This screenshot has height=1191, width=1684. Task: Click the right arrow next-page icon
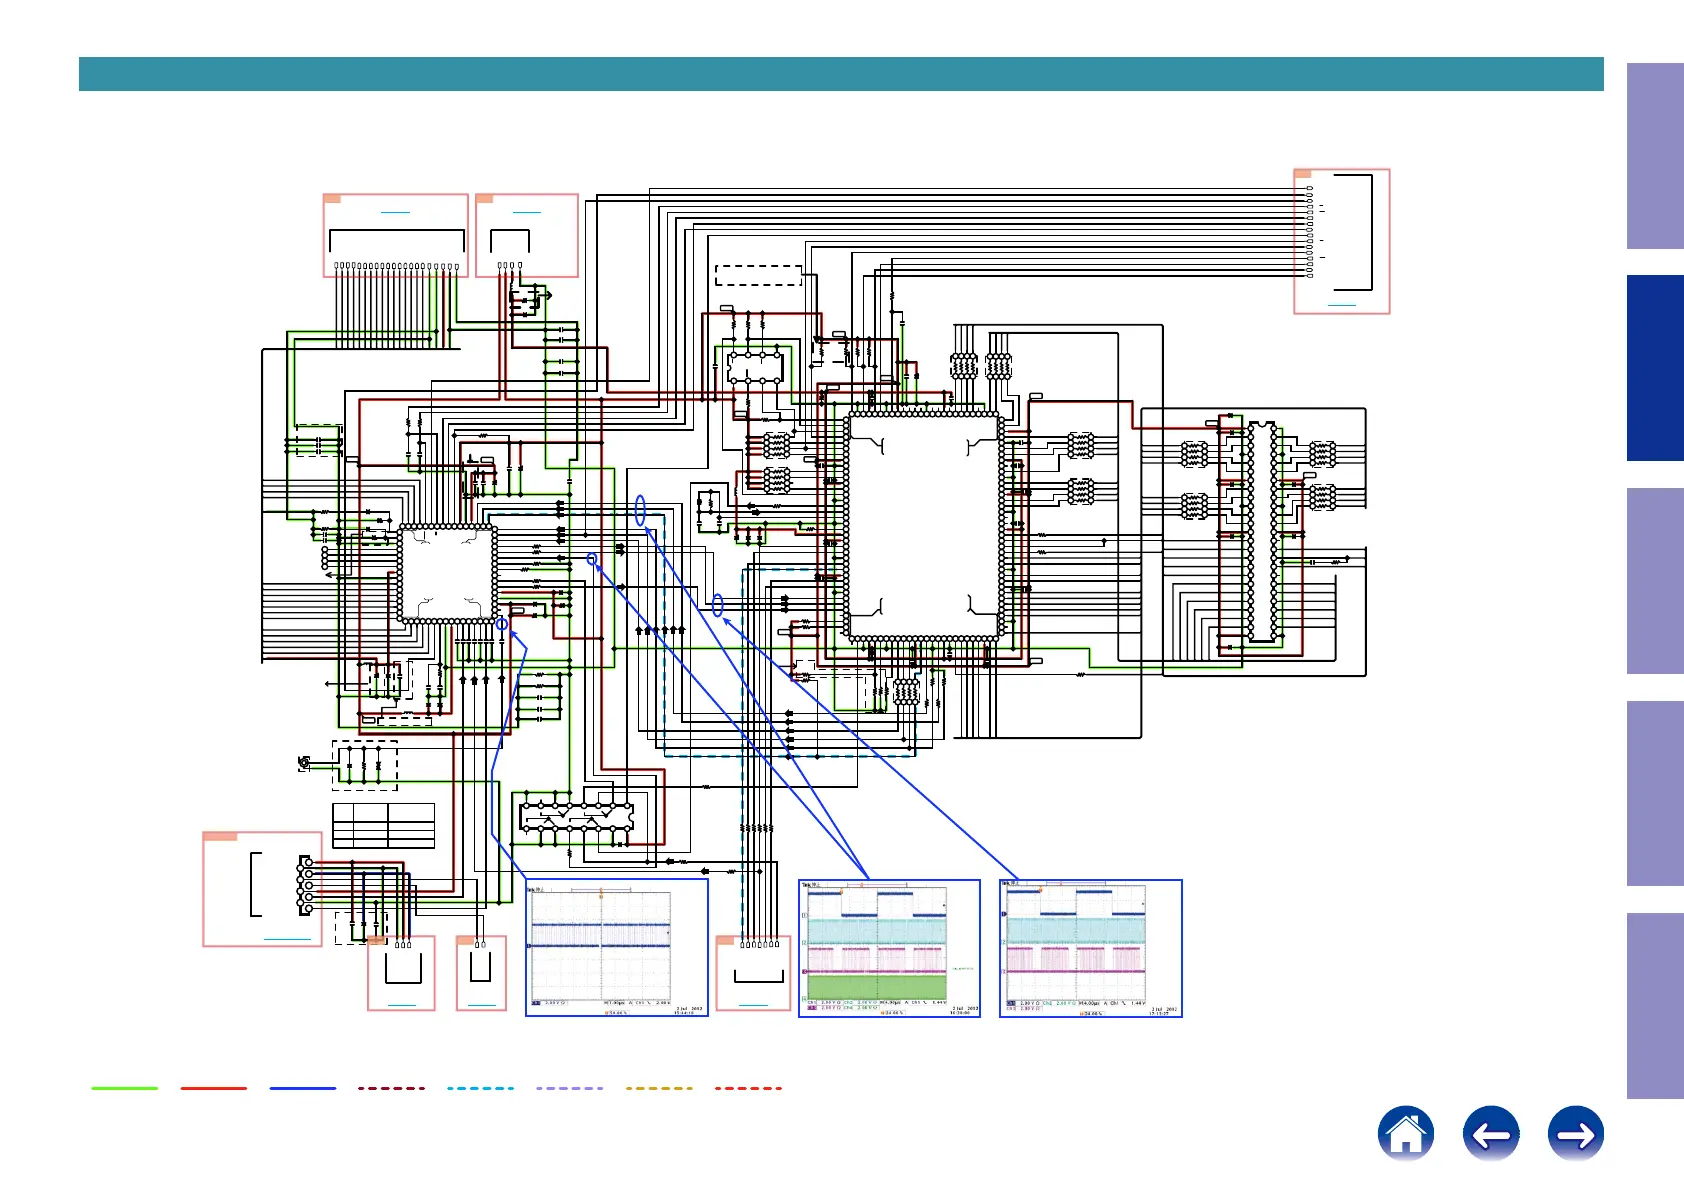point(1576,1133)
